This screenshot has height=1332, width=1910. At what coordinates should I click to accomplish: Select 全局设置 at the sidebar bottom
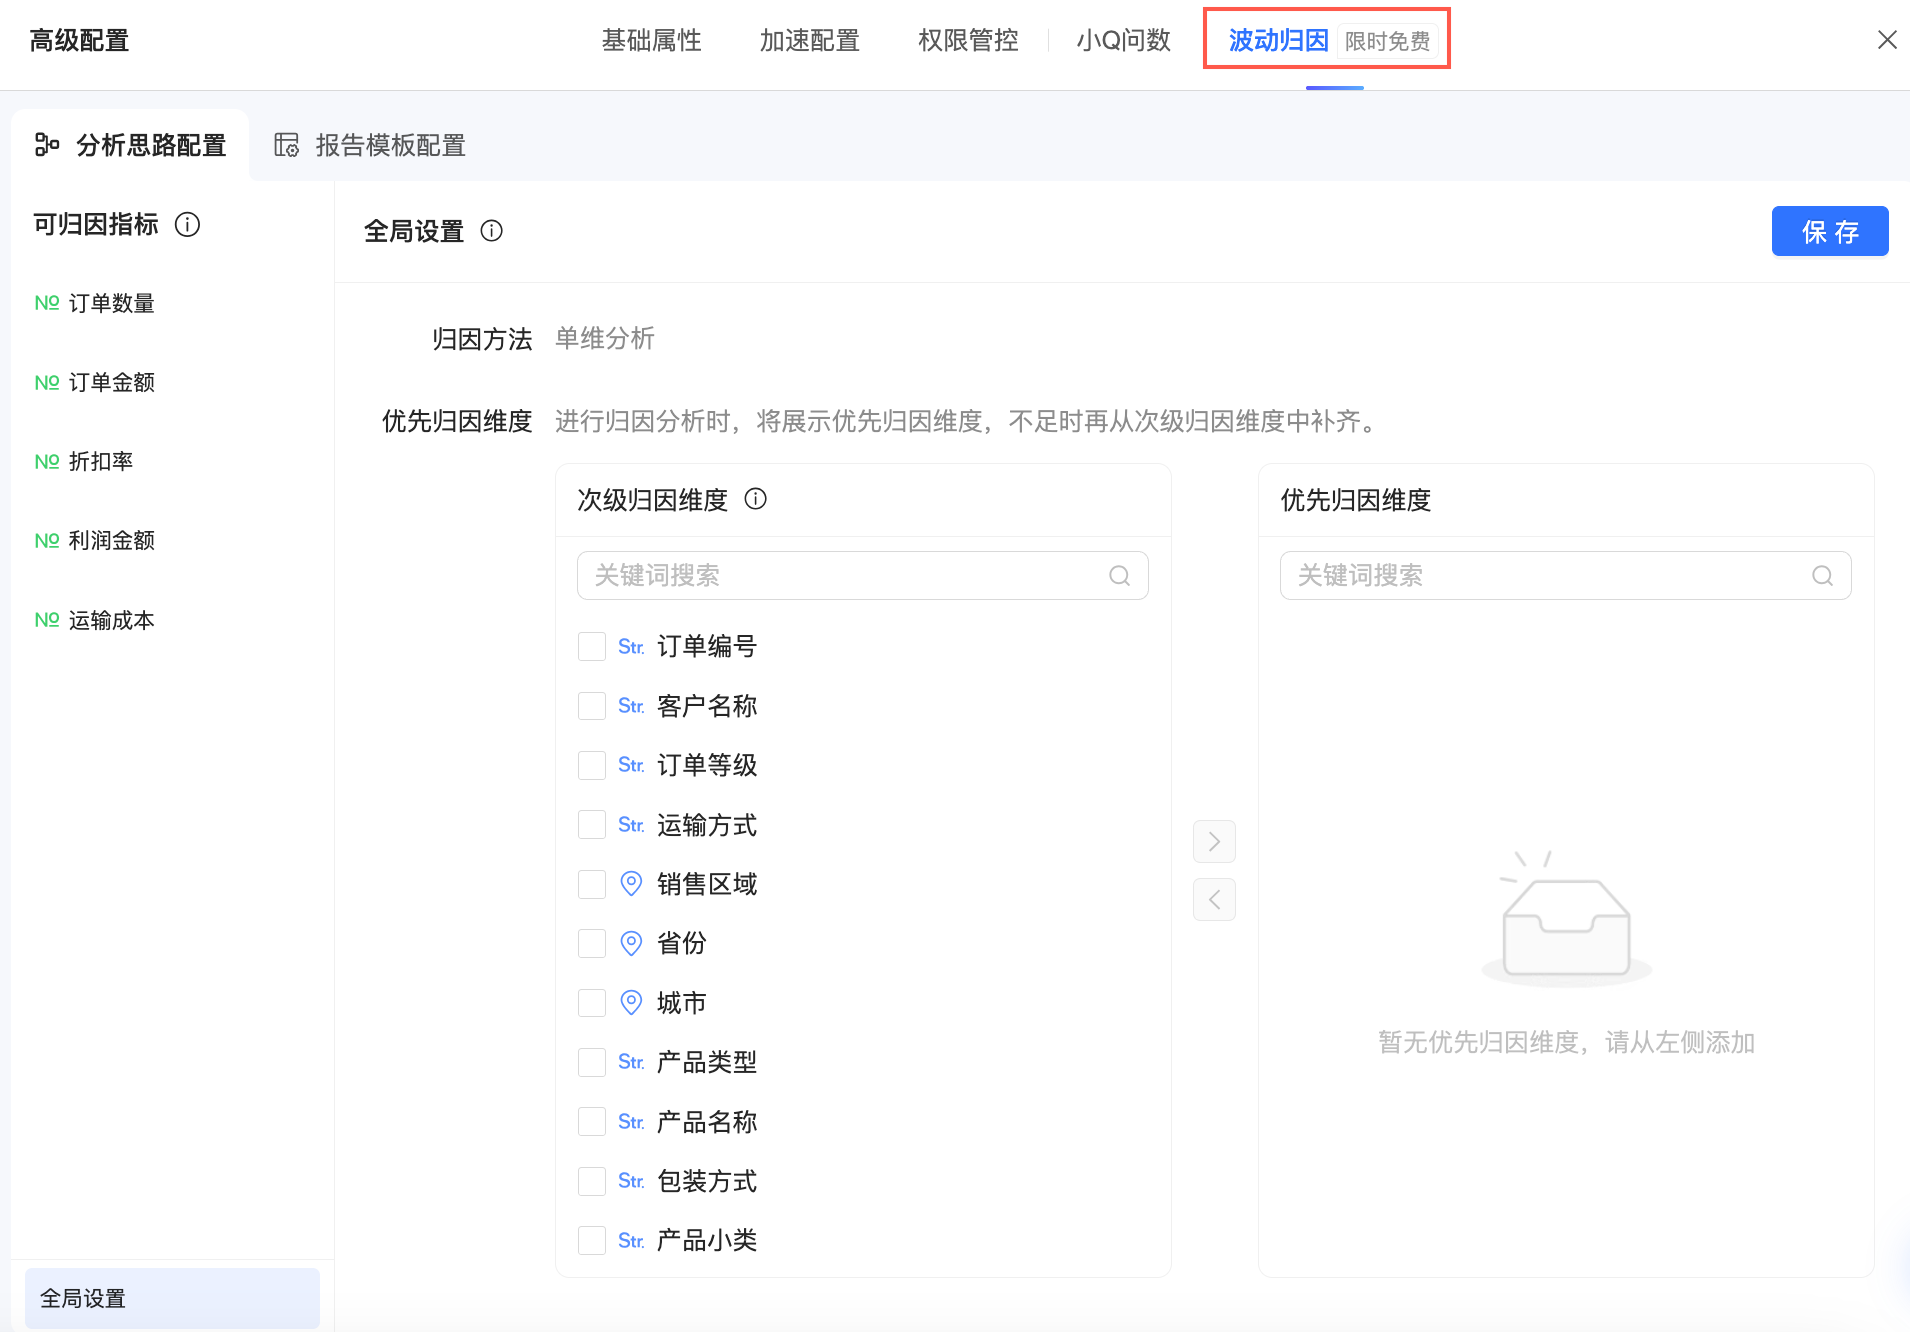tap(172, 1298)
